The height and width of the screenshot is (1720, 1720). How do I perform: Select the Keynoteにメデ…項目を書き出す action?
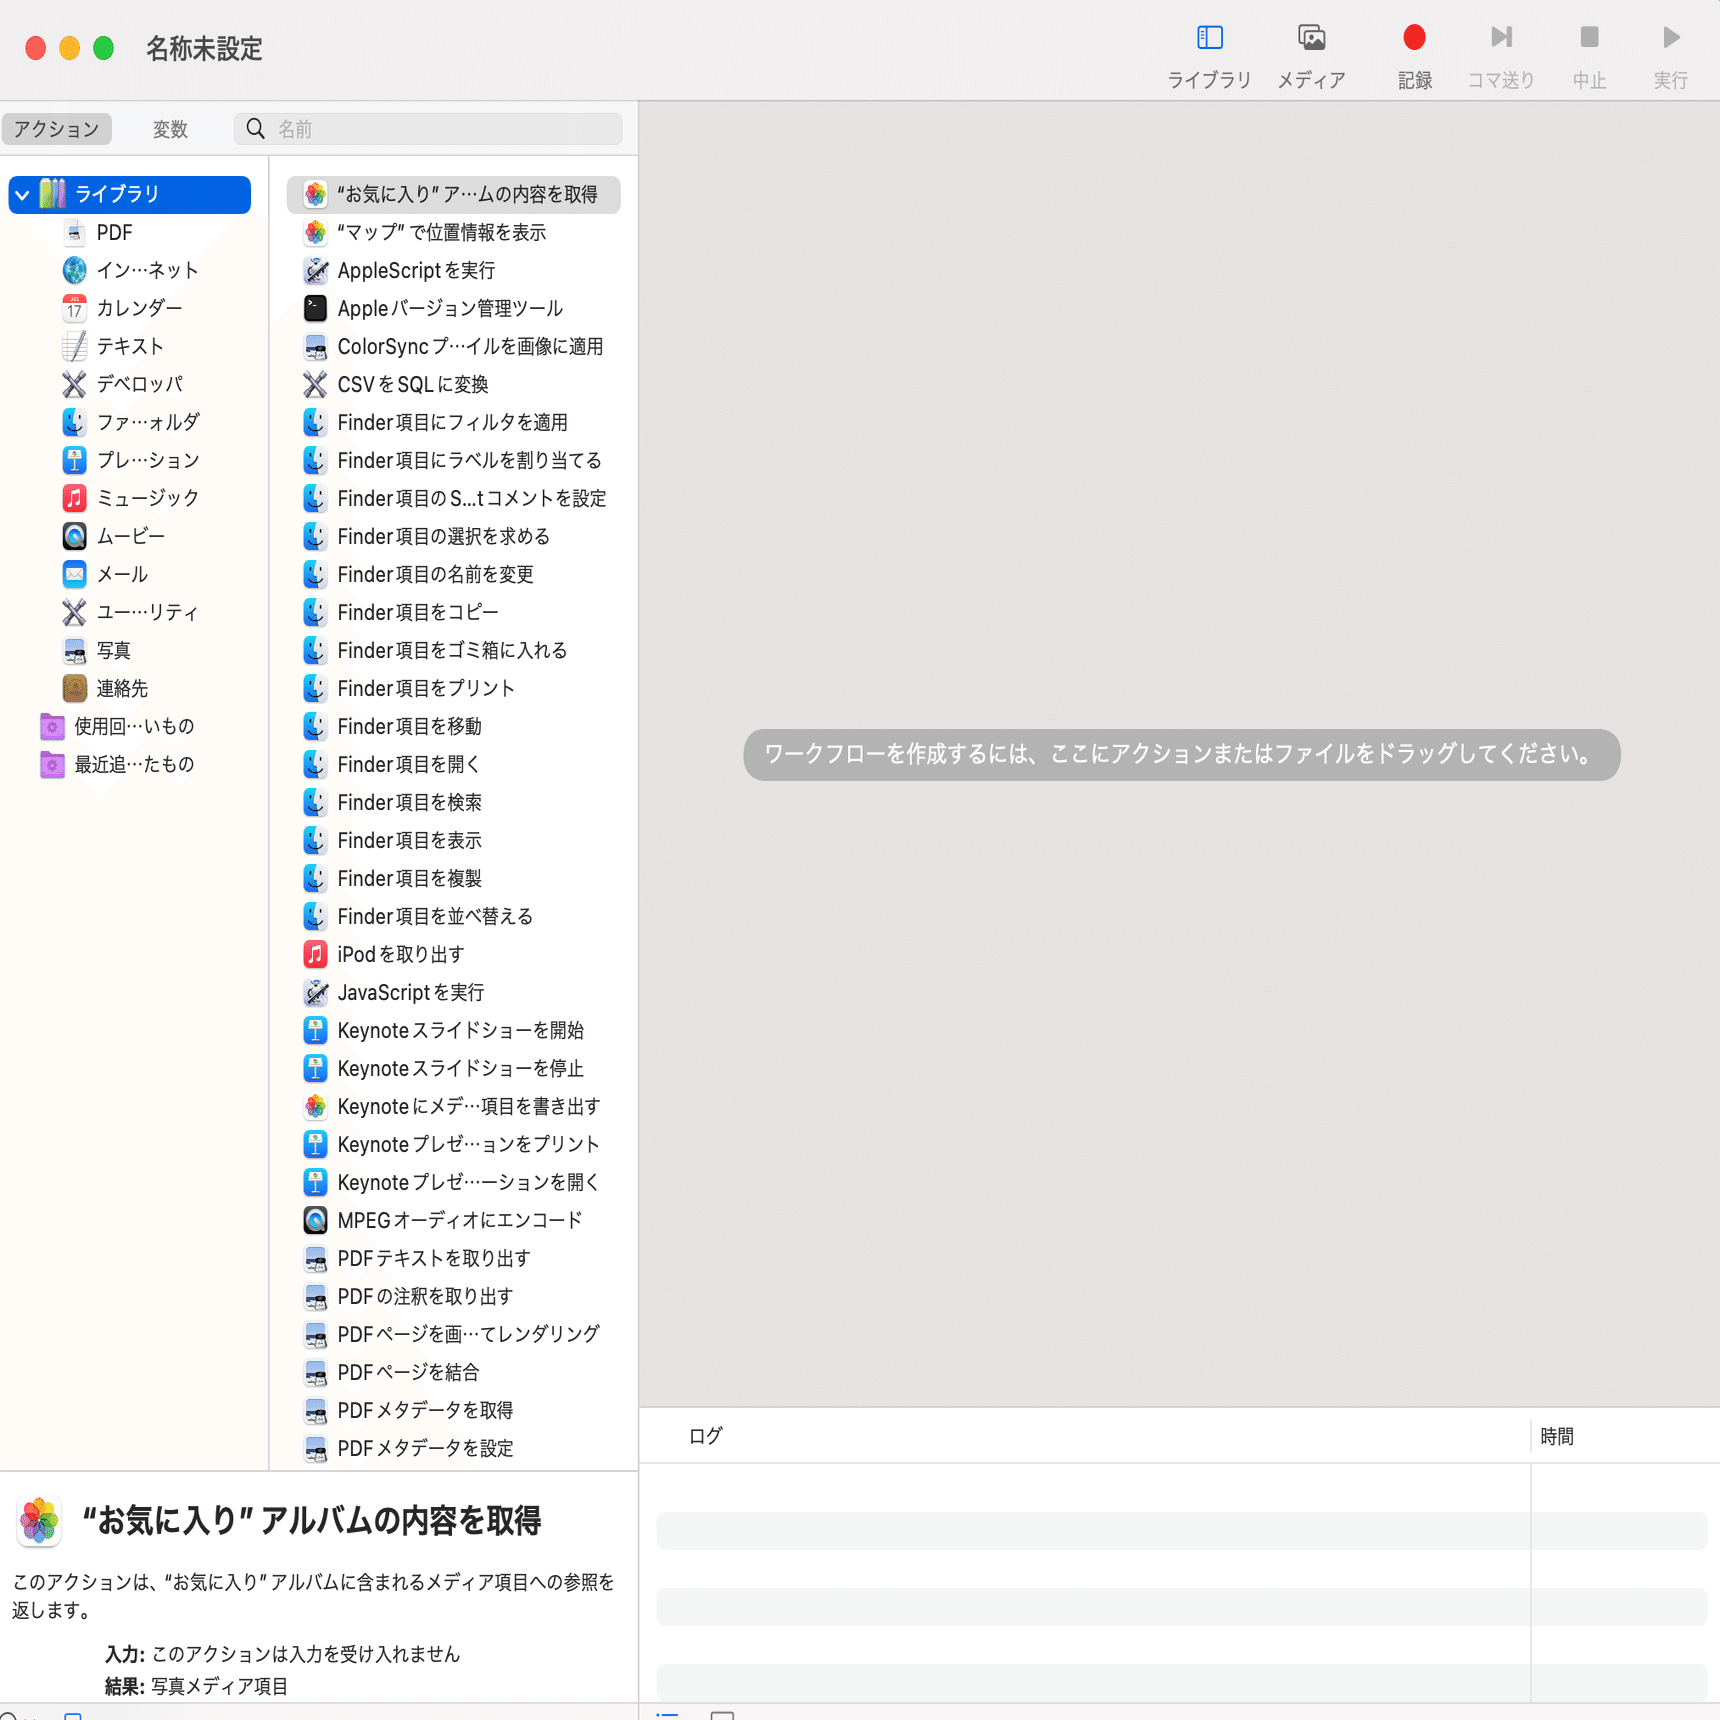(x=454, y=1107)
